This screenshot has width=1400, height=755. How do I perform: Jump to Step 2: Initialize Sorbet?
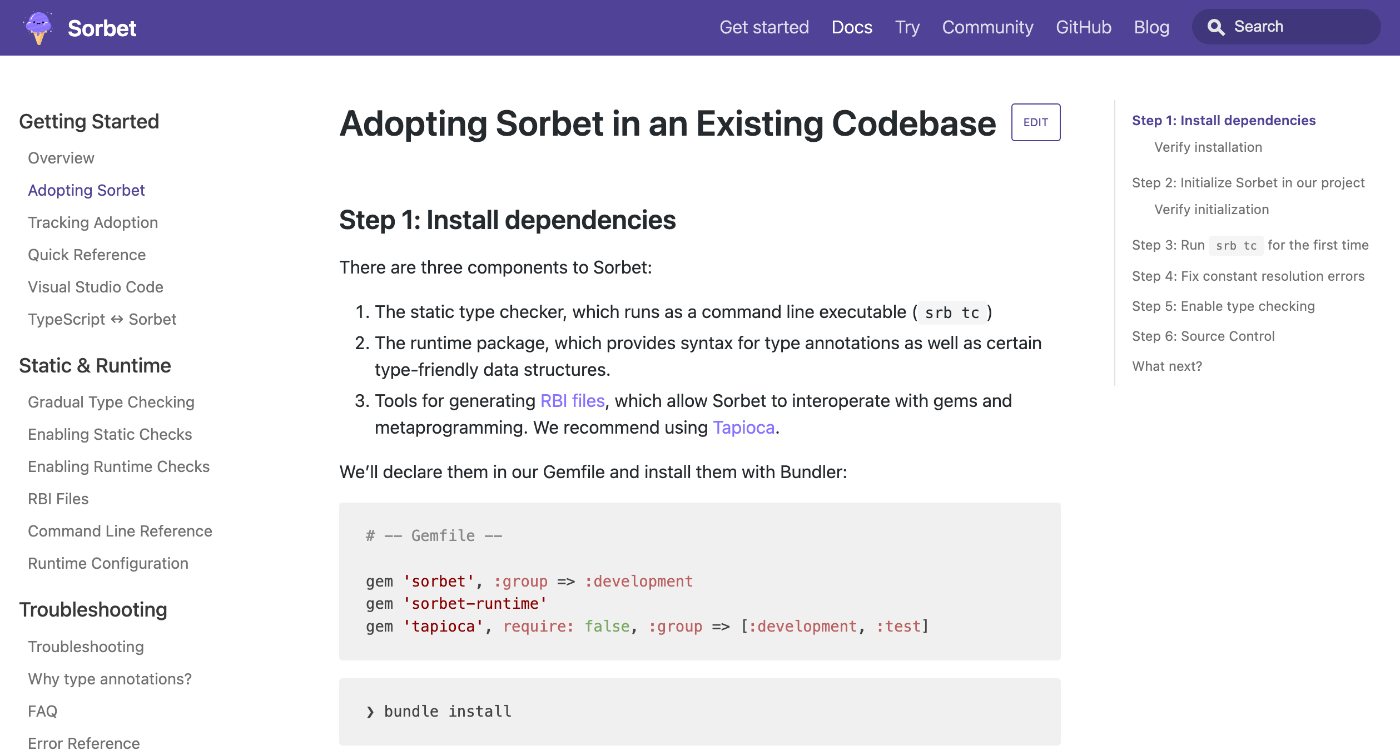(1248, 182)
